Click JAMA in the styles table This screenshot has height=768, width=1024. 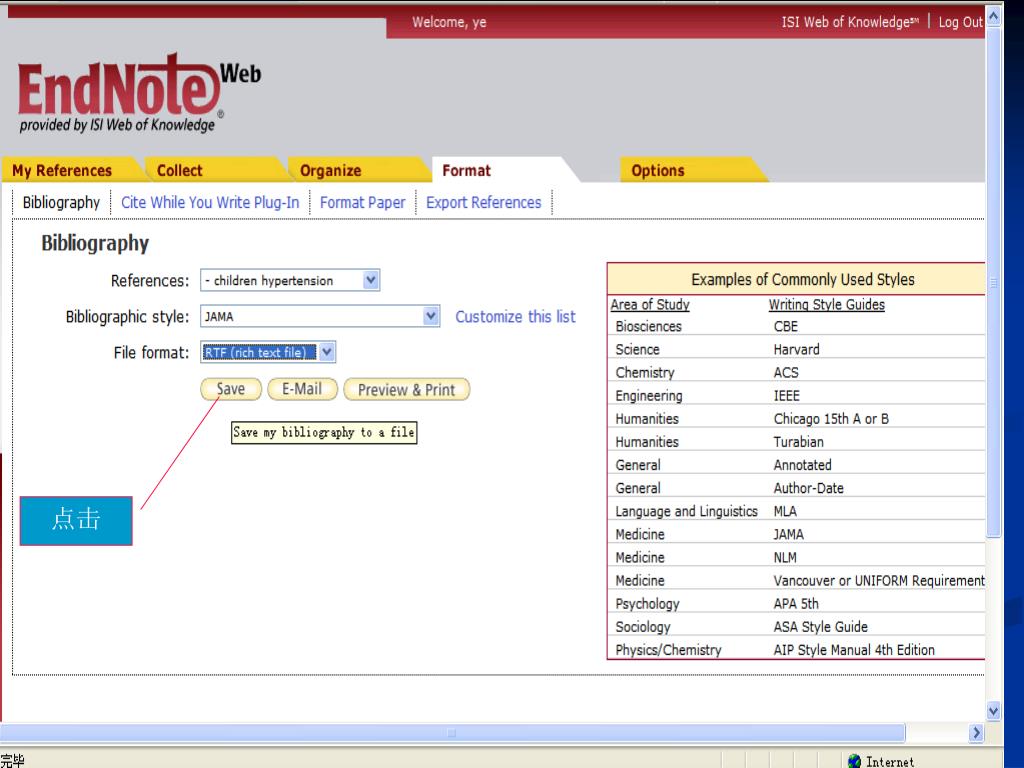tap(788, 534)
